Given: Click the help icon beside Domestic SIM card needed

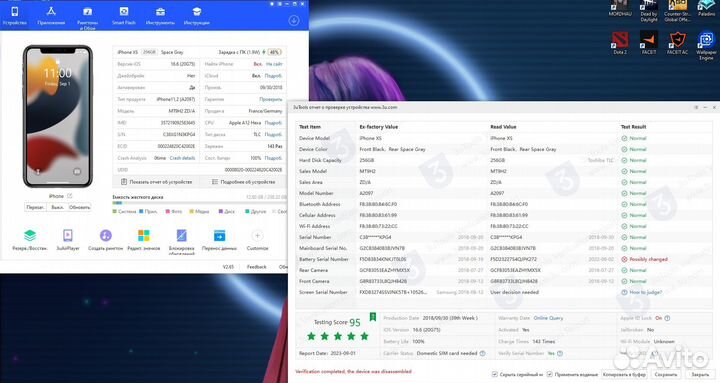Looking at the screenshot, I should [x=482, y=354].
